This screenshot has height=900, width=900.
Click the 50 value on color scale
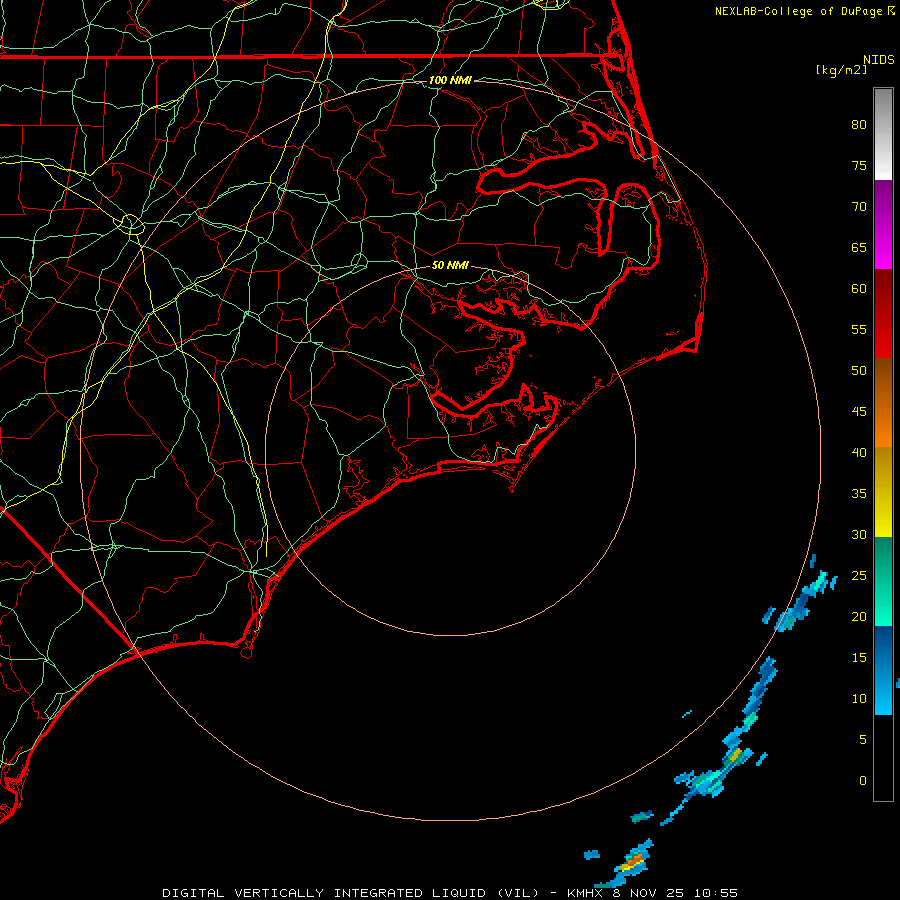click(x=859, y=371)
